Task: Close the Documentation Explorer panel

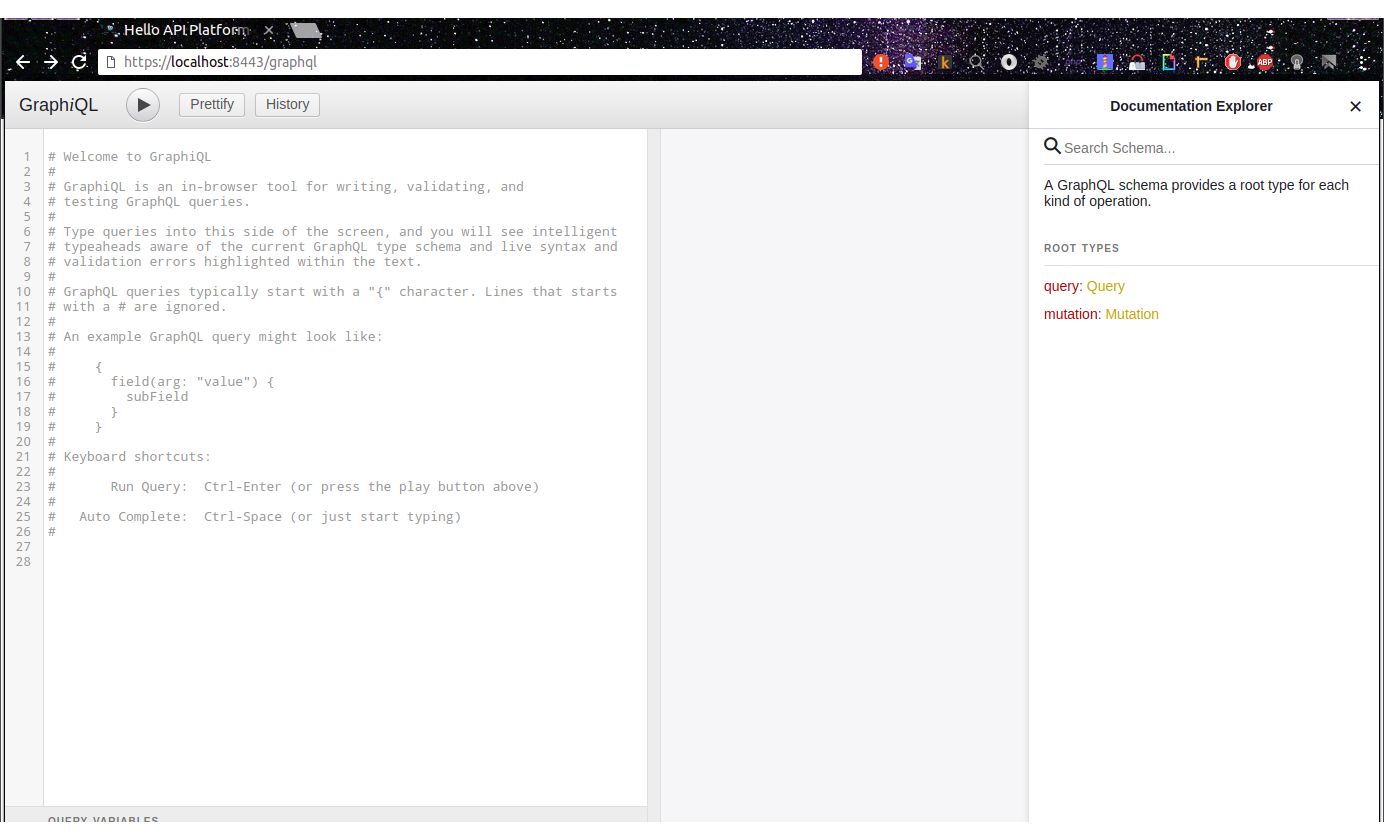Action: click(1355, 106)
